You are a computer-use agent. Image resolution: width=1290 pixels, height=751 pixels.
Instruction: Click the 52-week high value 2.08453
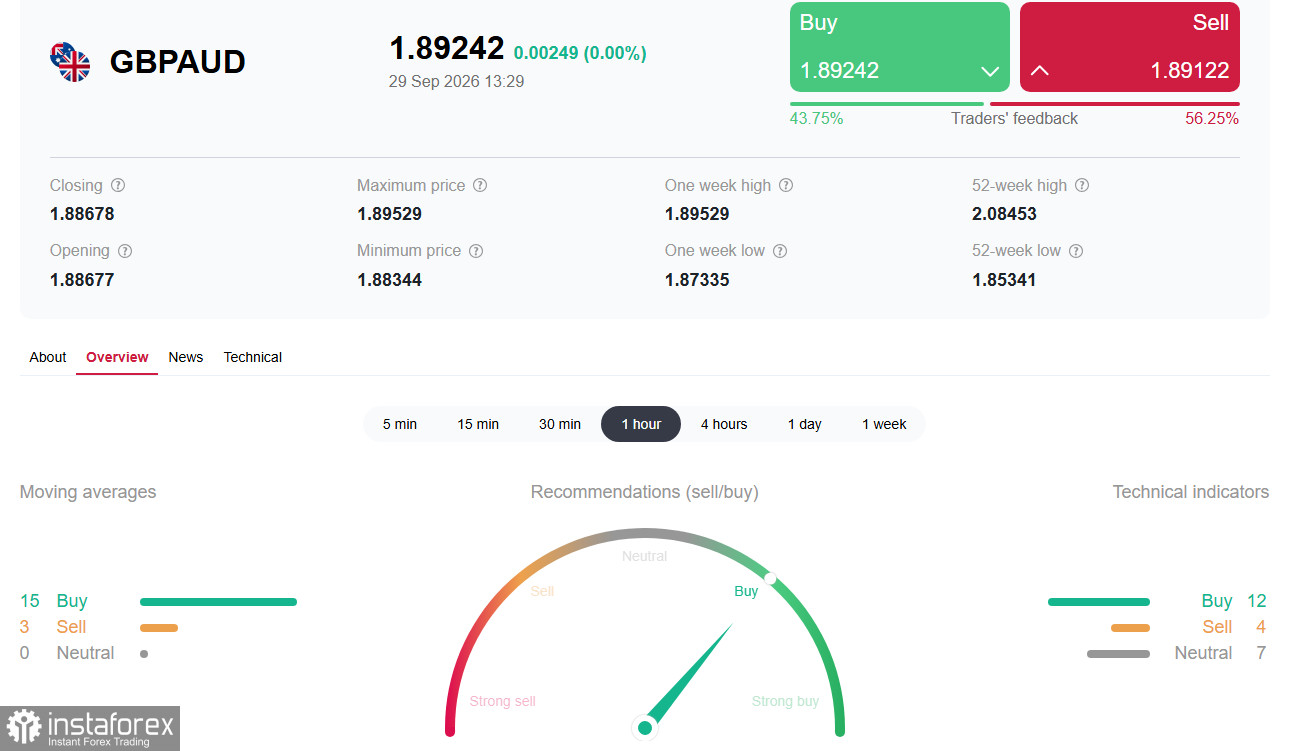click(x=1004, y=214)
